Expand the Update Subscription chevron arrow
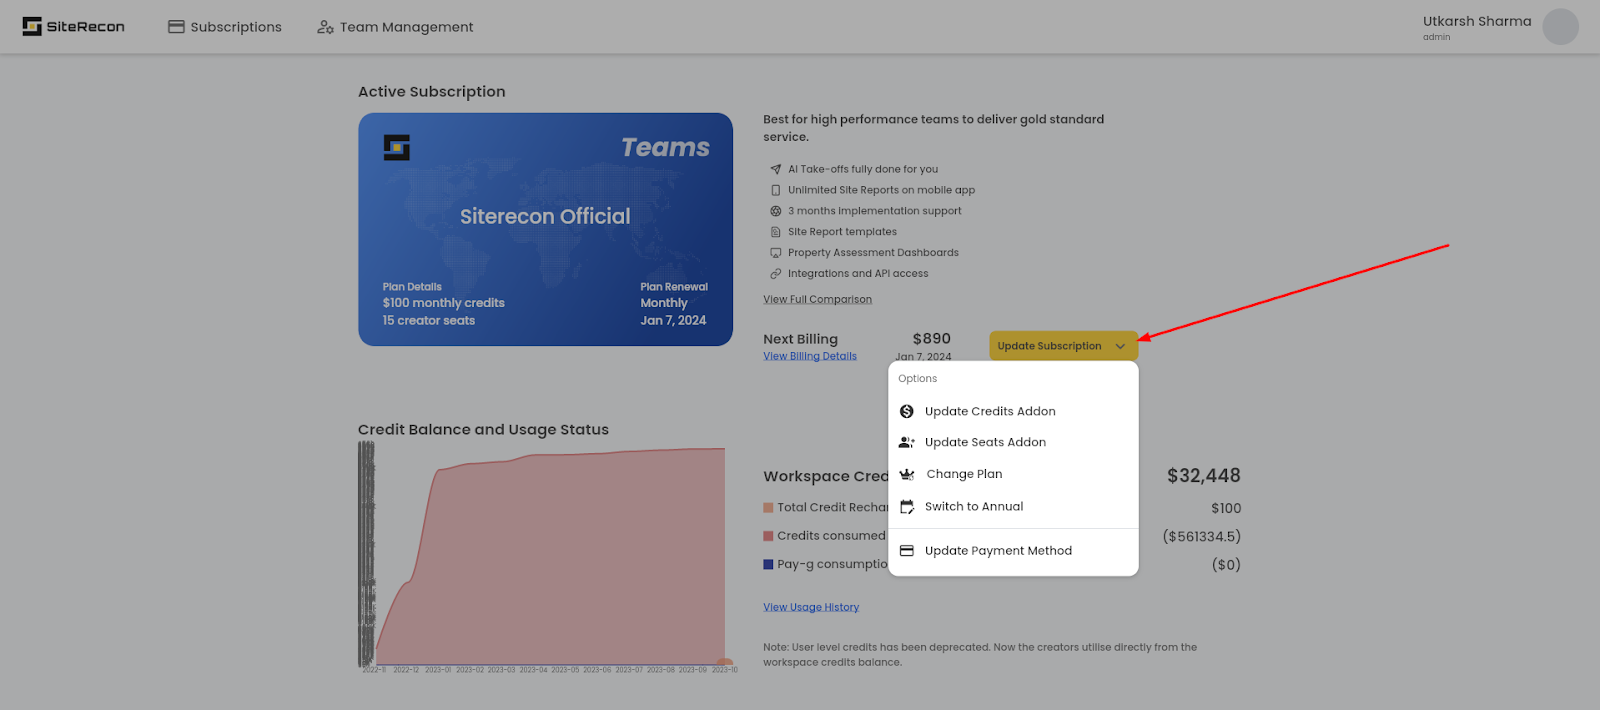The image size is (1600, 710). point(1120,346)
